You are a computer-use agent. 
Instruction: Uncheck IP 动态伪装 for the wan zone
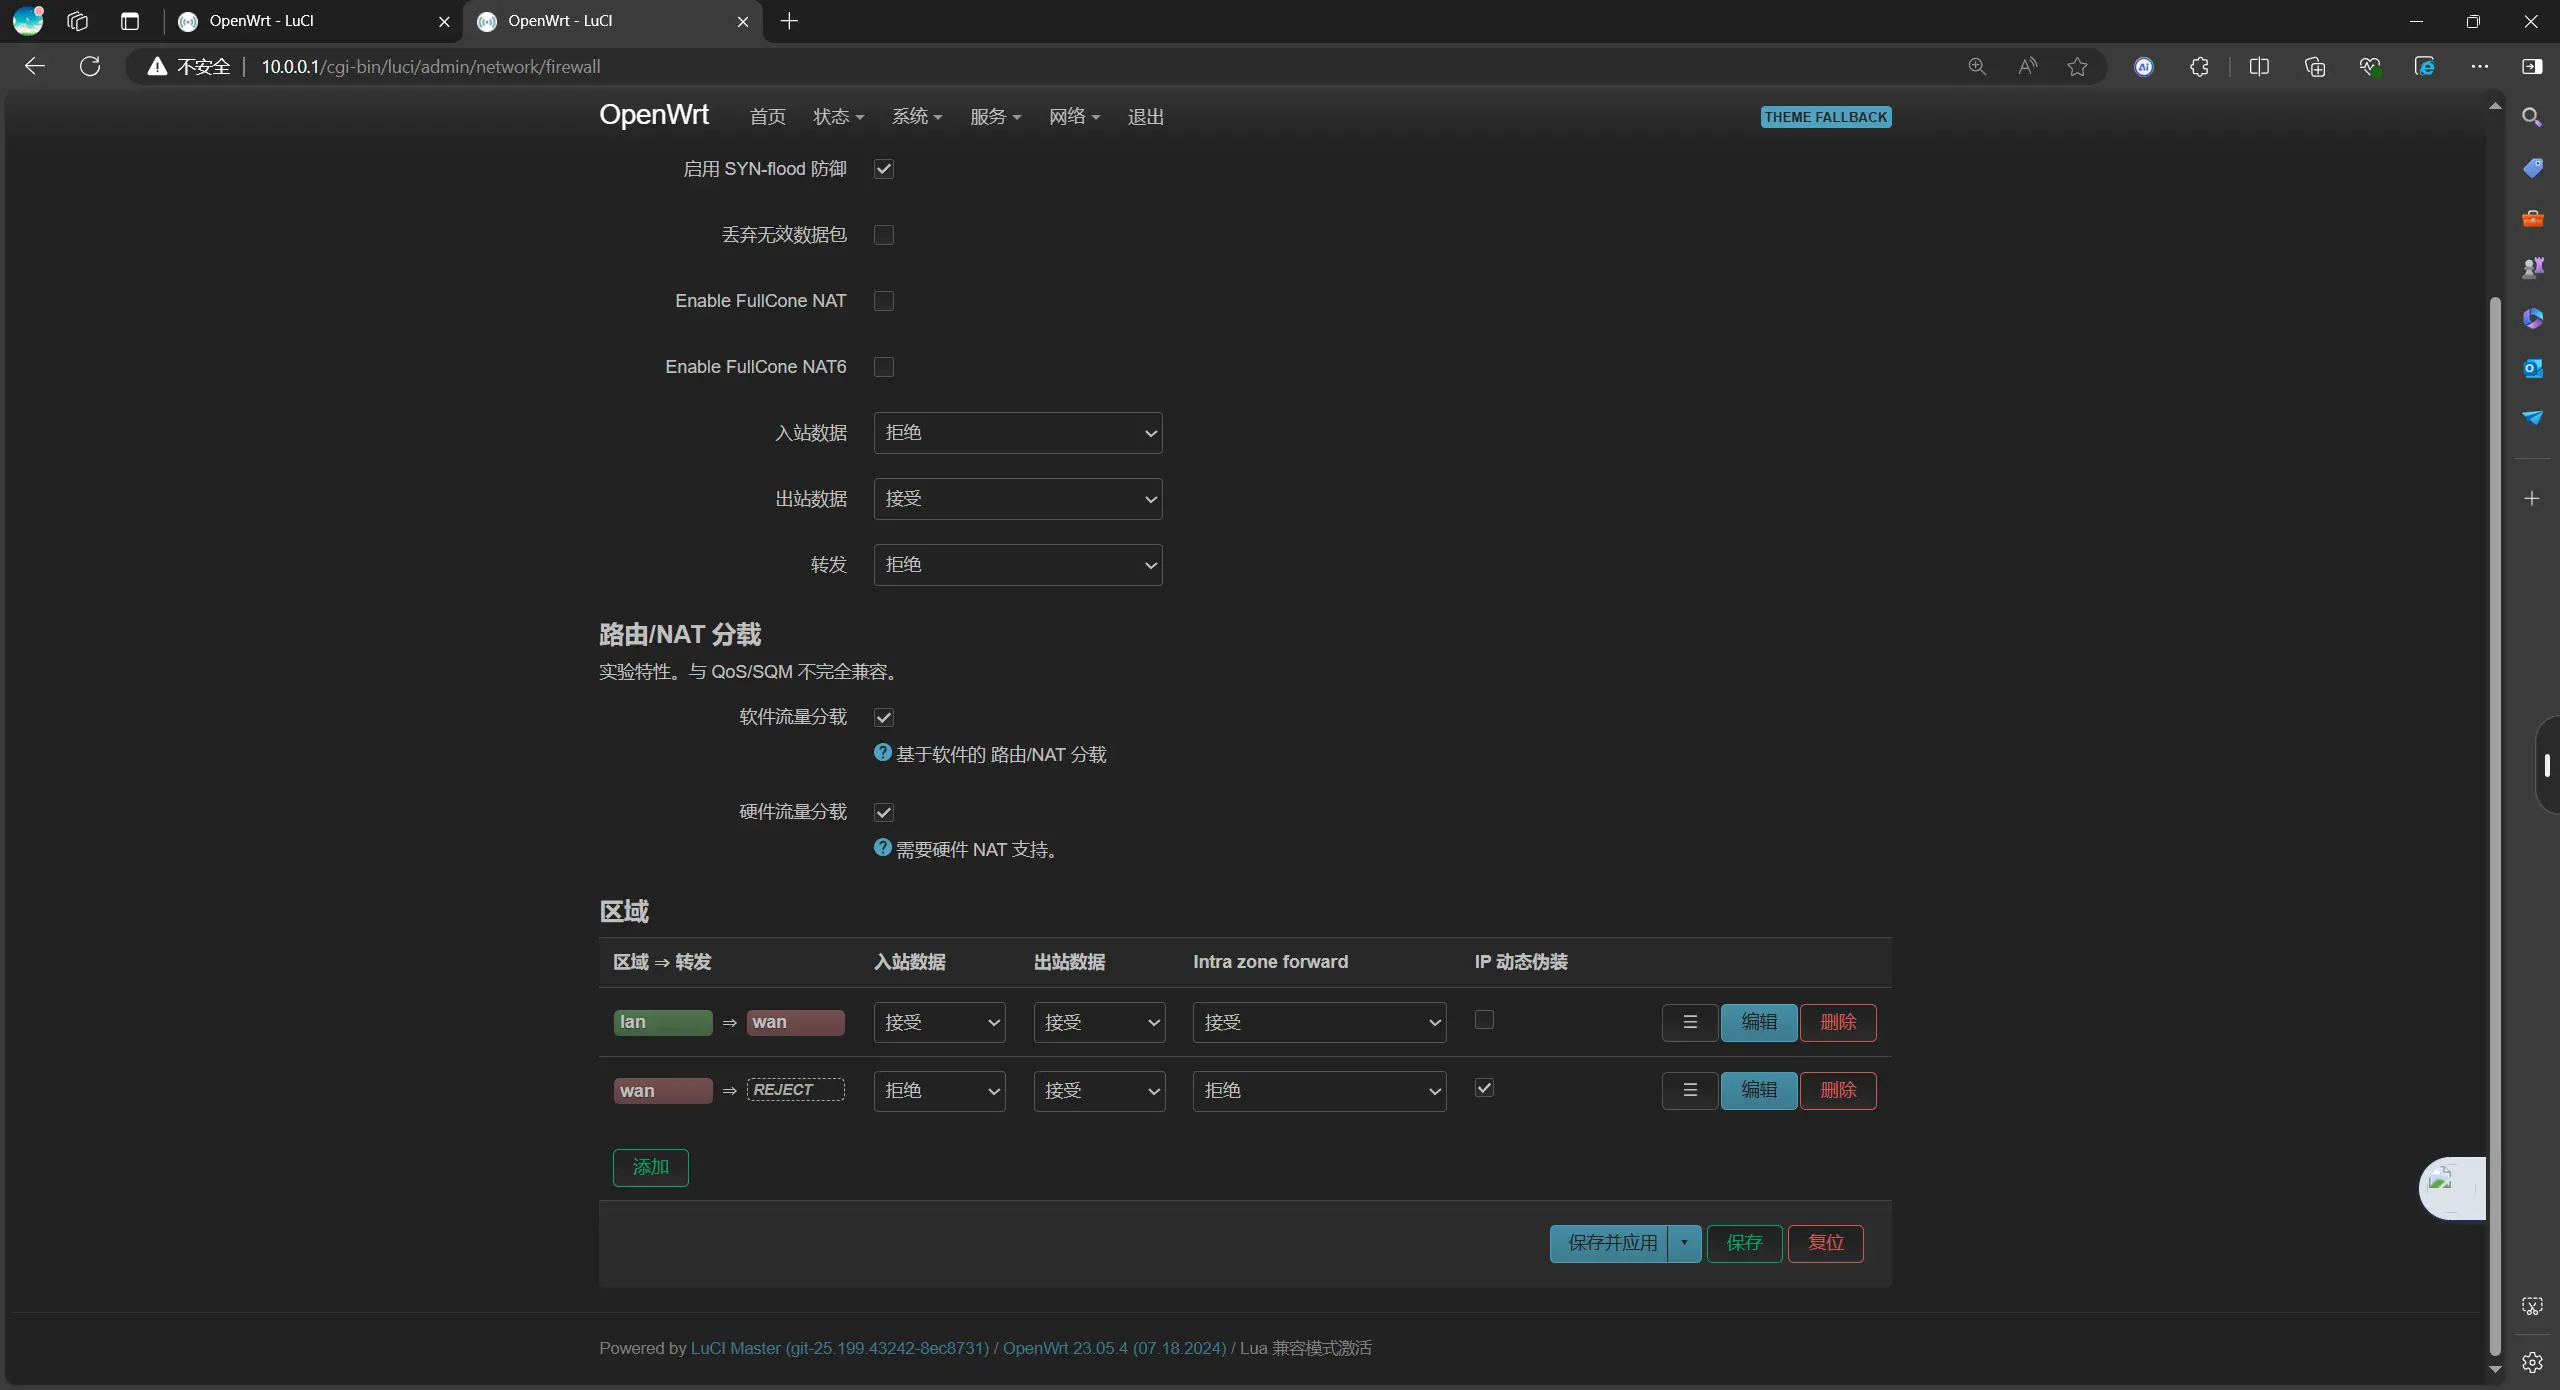click(1484, 1088)
